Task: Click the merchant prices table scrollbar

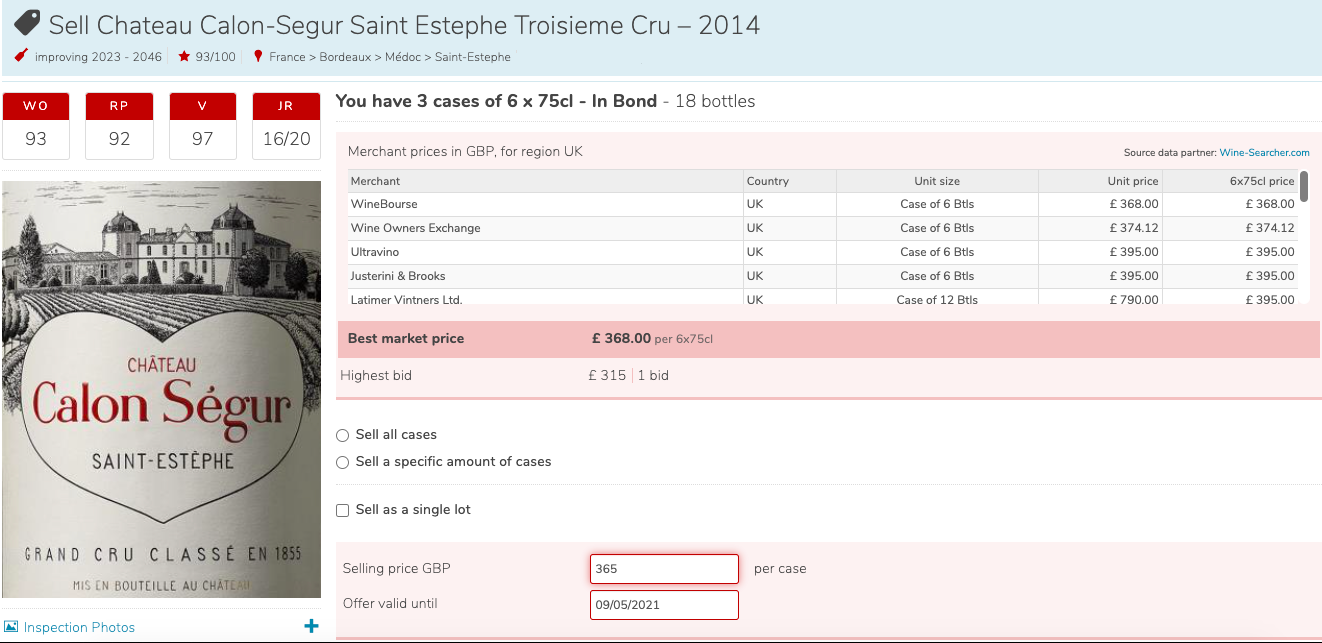Action: pos(1304,186)
